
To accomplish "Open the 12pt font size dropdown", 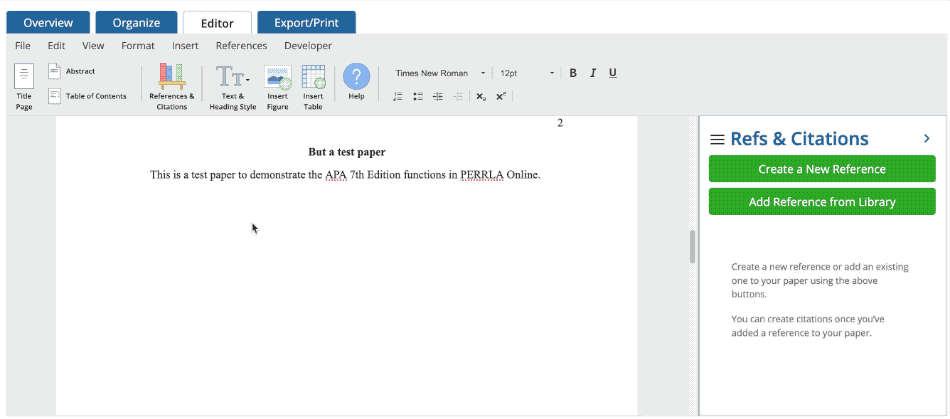I will [x=526, y=73].
